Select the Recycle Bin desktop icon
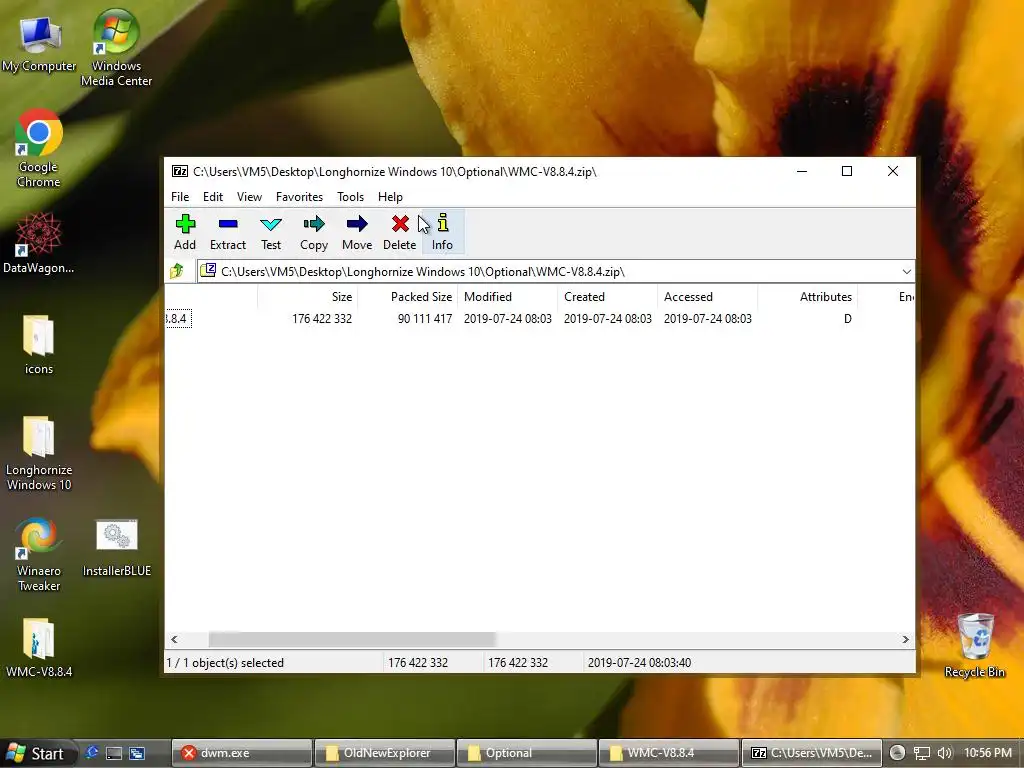 (975, 645)
